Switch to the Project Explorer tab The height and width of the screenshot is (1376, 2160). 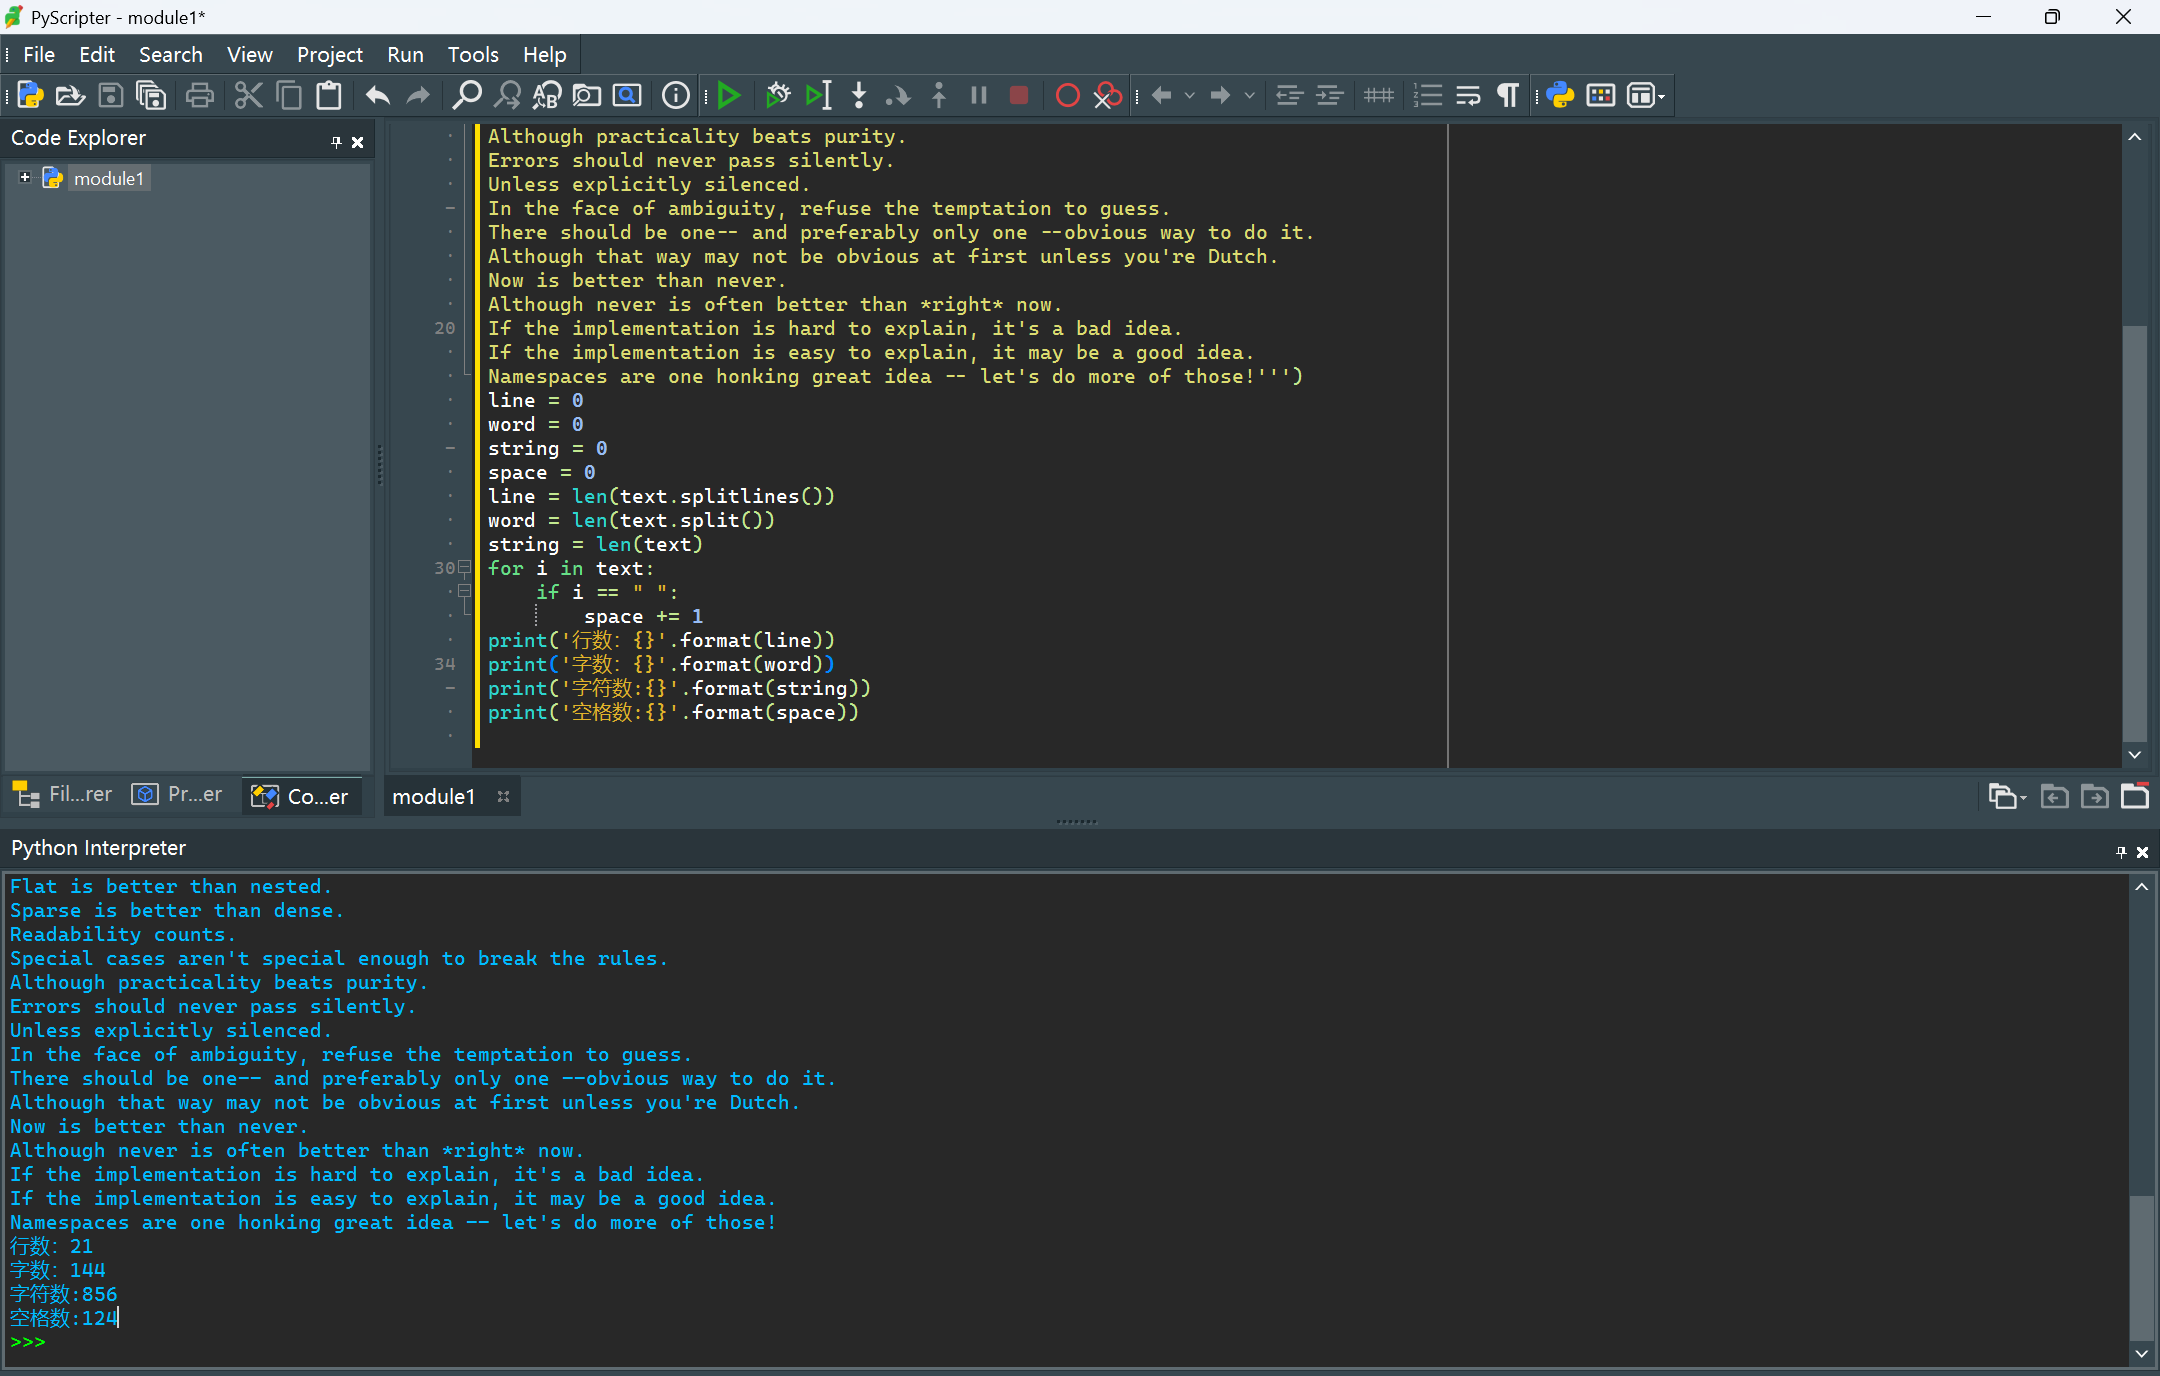point(178,795)
